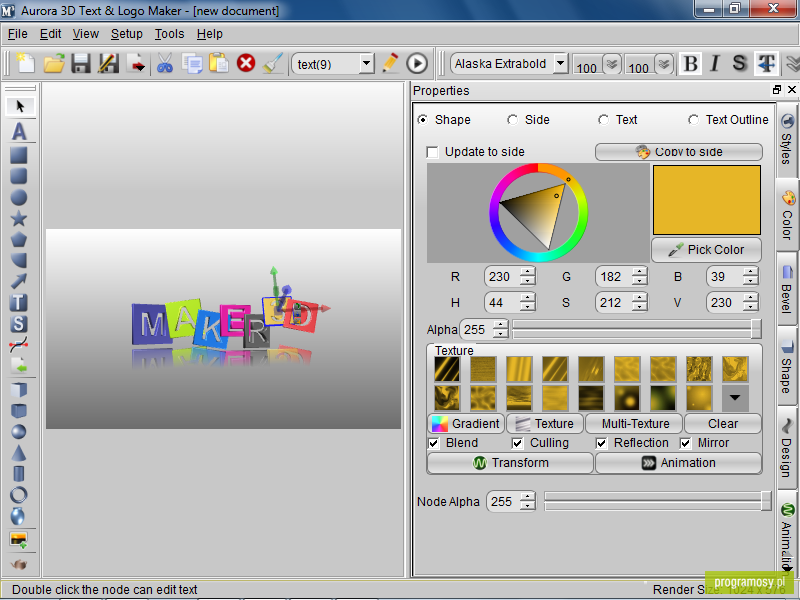The height and width of the screenshot is (600, 800).
Task: Select the Text radio button
Action: tap(603, 119)
